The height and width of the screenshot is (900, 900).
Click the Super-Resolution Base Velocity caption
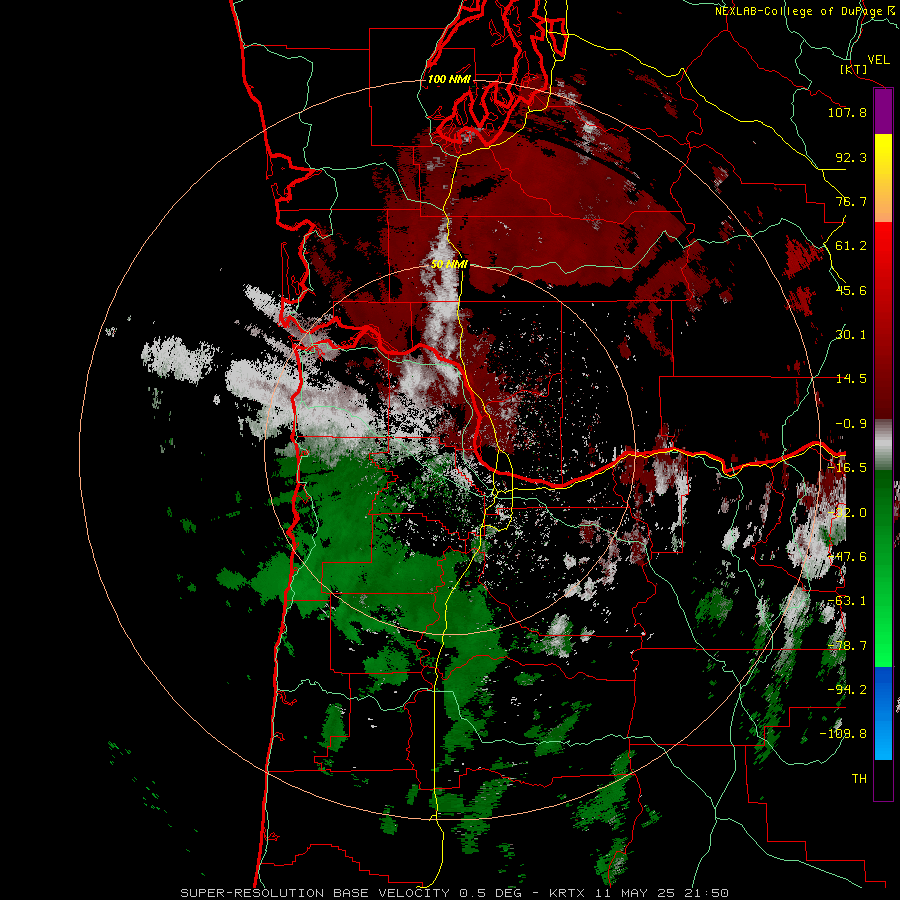coord(454,893)
